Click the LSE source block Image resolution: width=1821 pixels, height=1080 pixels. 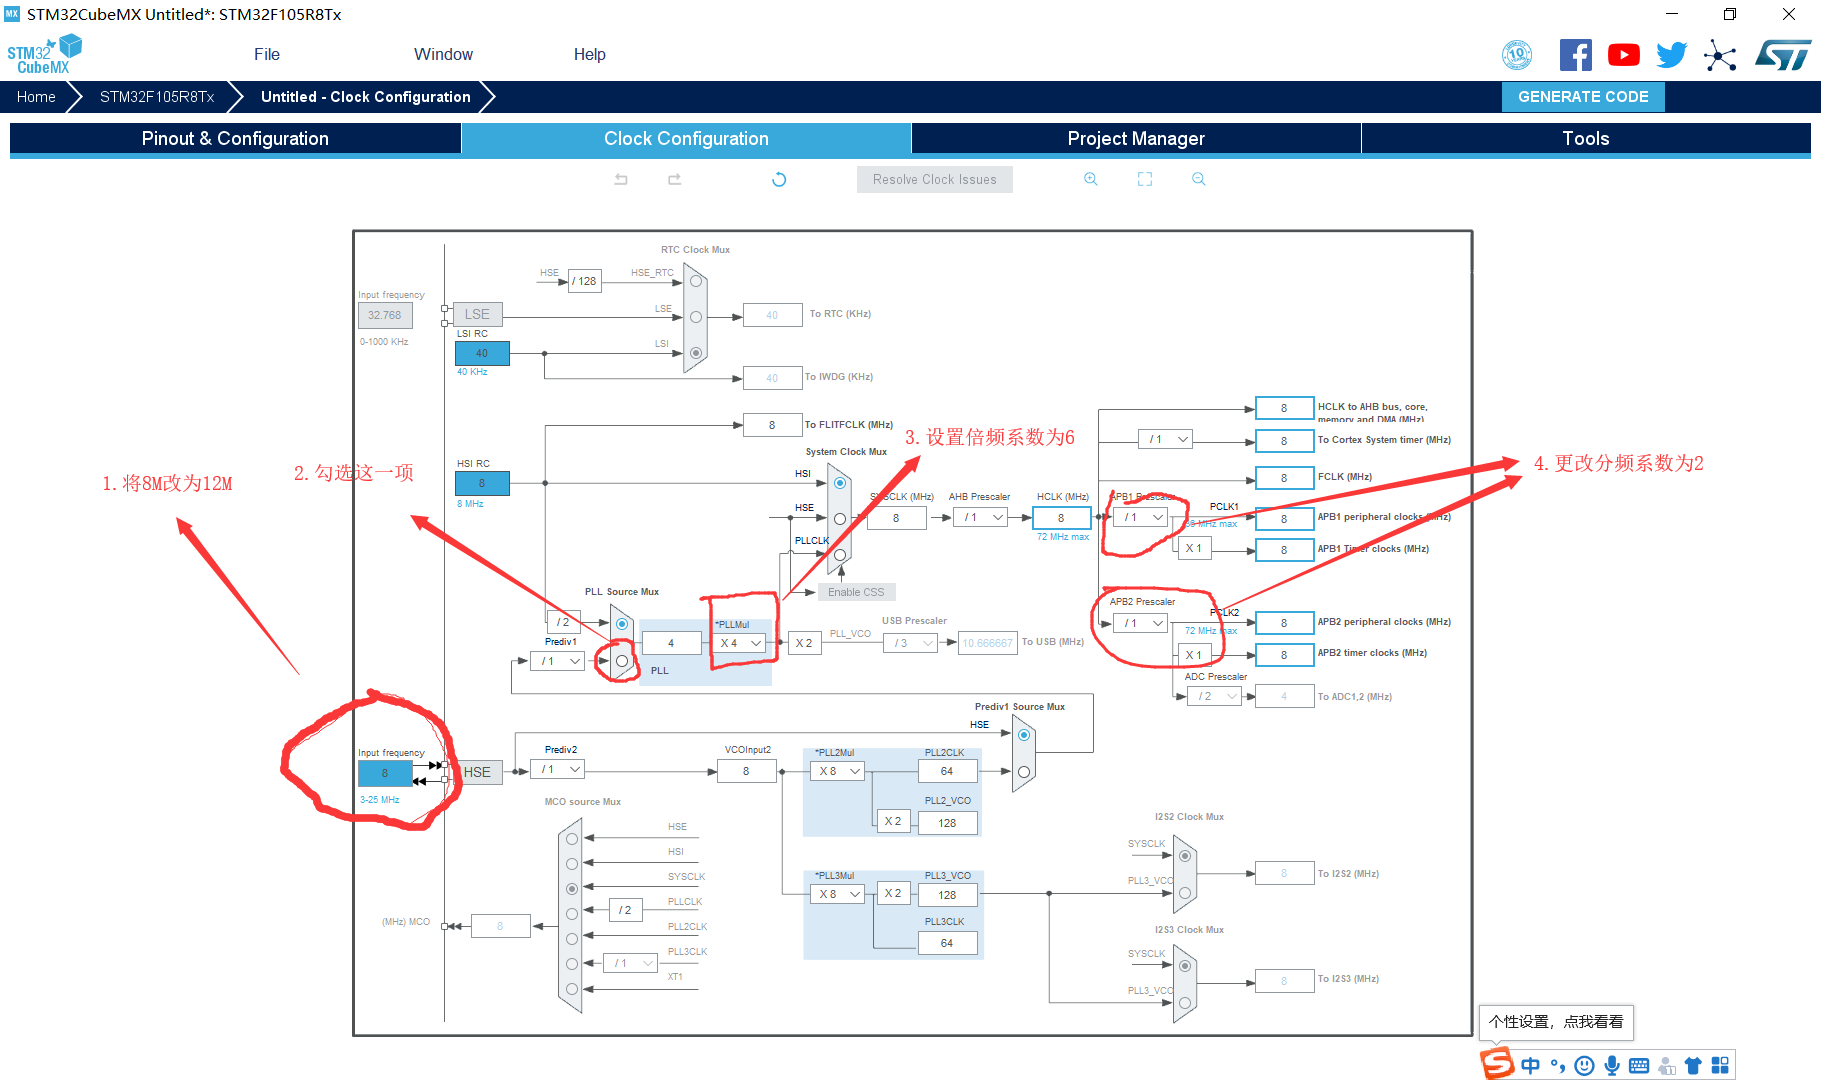pos(477,314)
